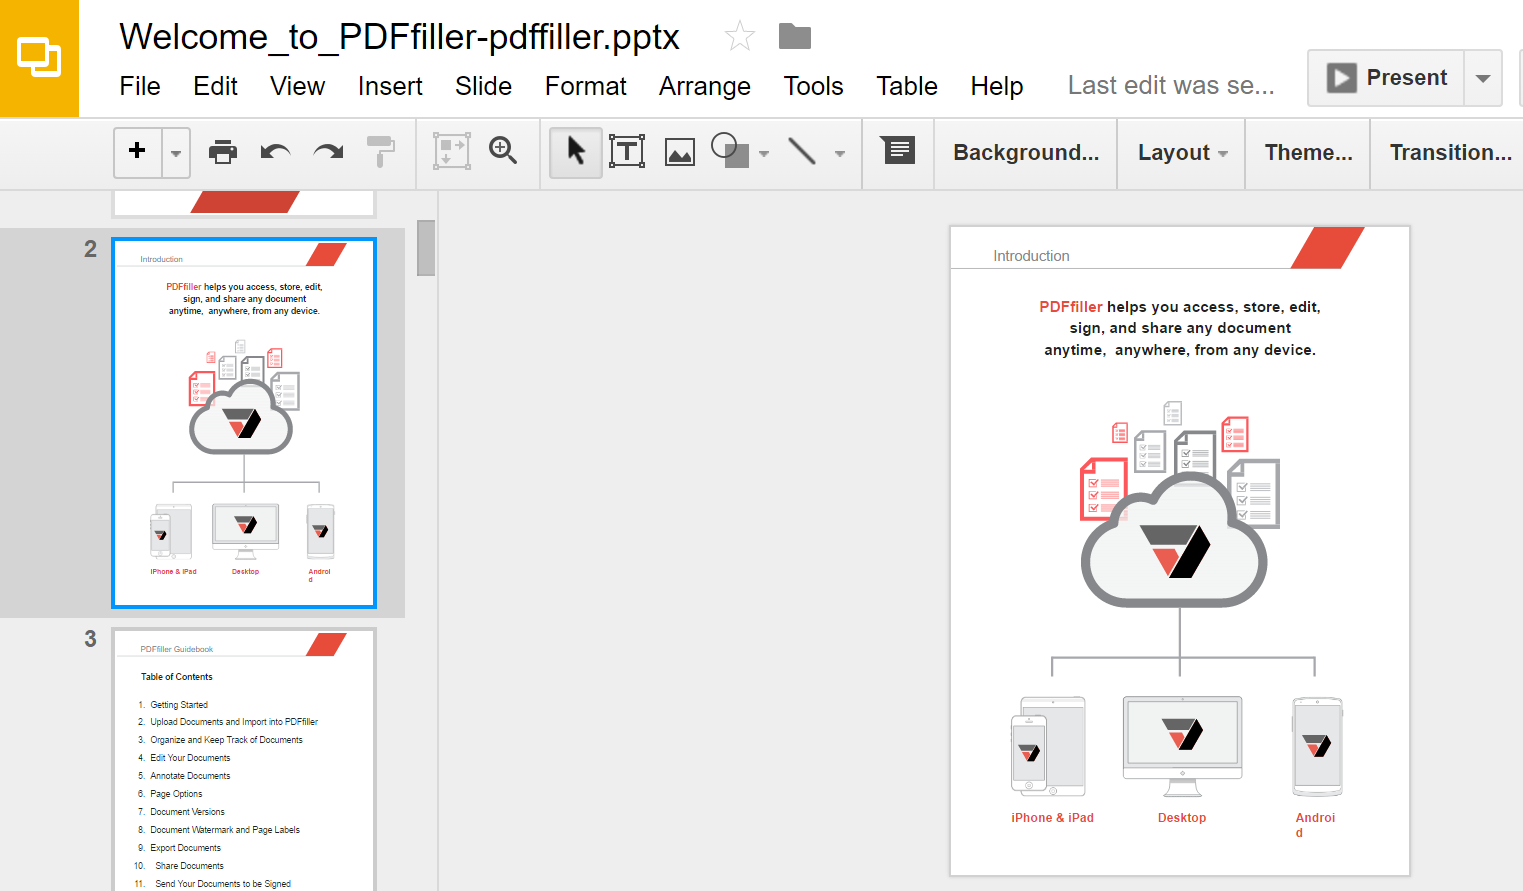Open the File menu
Image resolution: width=1523 pixels, height=891 pixels.
pos(140,86)
